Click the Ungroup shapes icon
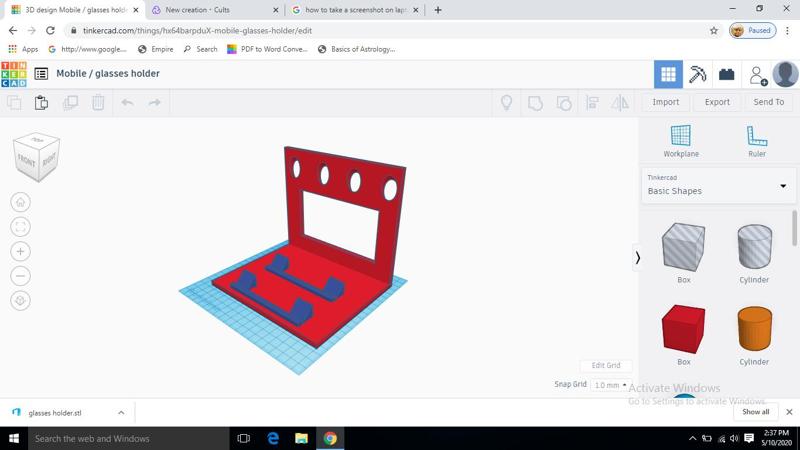The image size is (800, 450). (x=564, y=103)
